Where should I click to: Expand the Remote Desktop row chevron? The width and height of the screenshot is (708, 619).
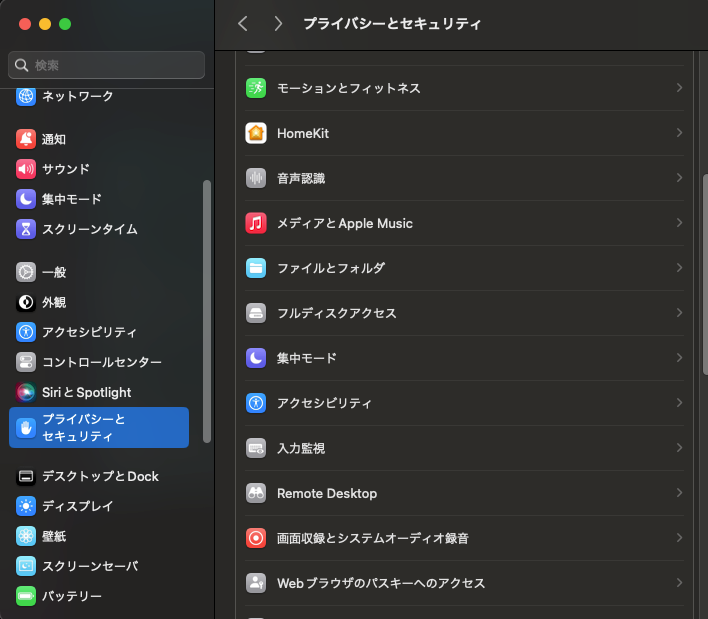click(x=679, y=493)
